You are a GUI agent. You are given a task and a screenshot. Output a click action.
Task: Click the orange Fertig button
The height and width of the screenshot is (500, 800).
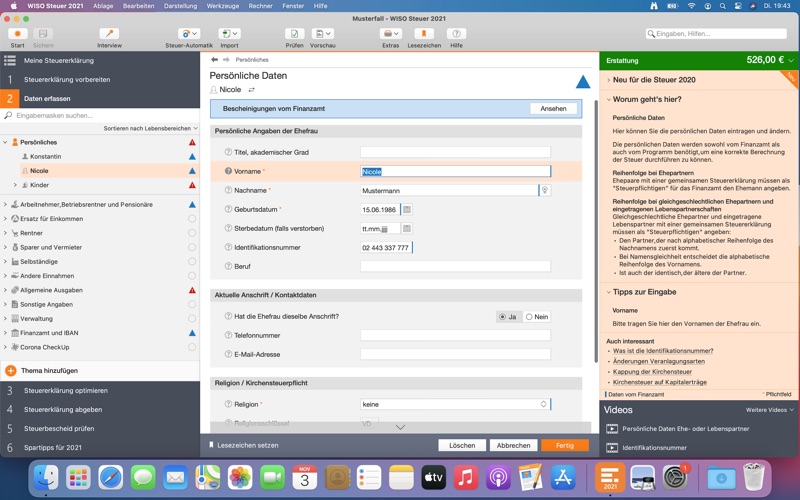[565, 445]
